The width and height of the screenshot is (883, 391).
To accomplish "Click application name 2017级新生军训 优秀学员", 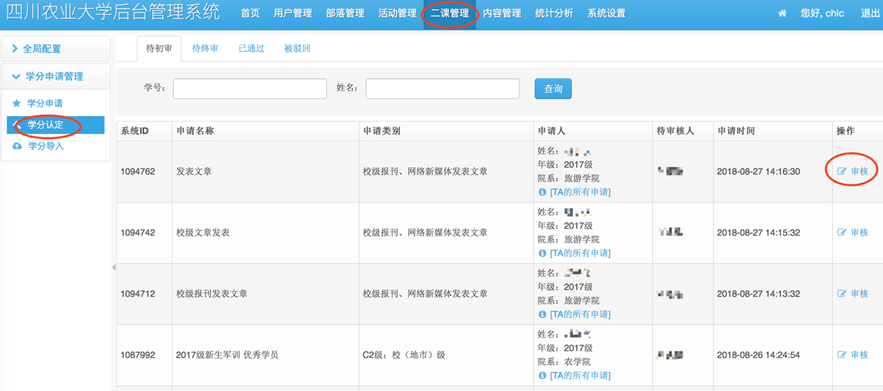I will (x=228, y=355).
